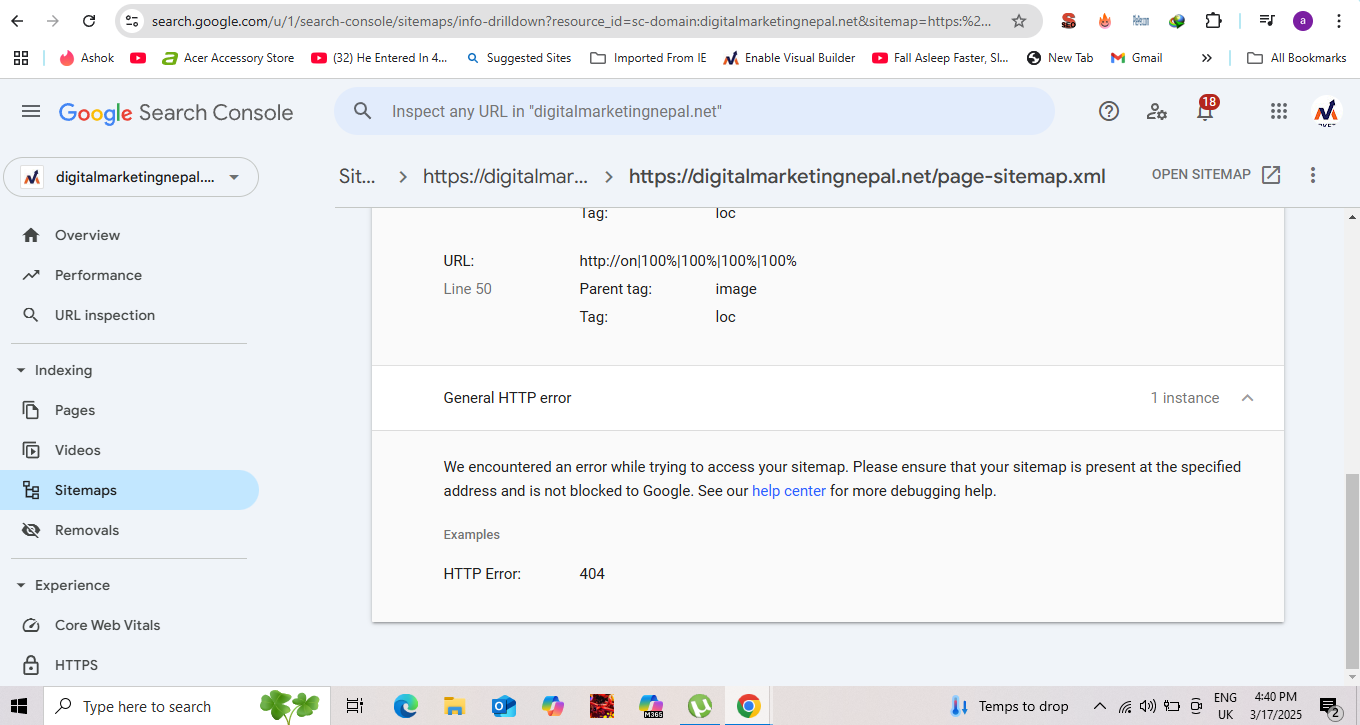Collapse the Experience sidebar section
The width and height of the screenshot is (1360, 725).
click(x=21, y=586)
